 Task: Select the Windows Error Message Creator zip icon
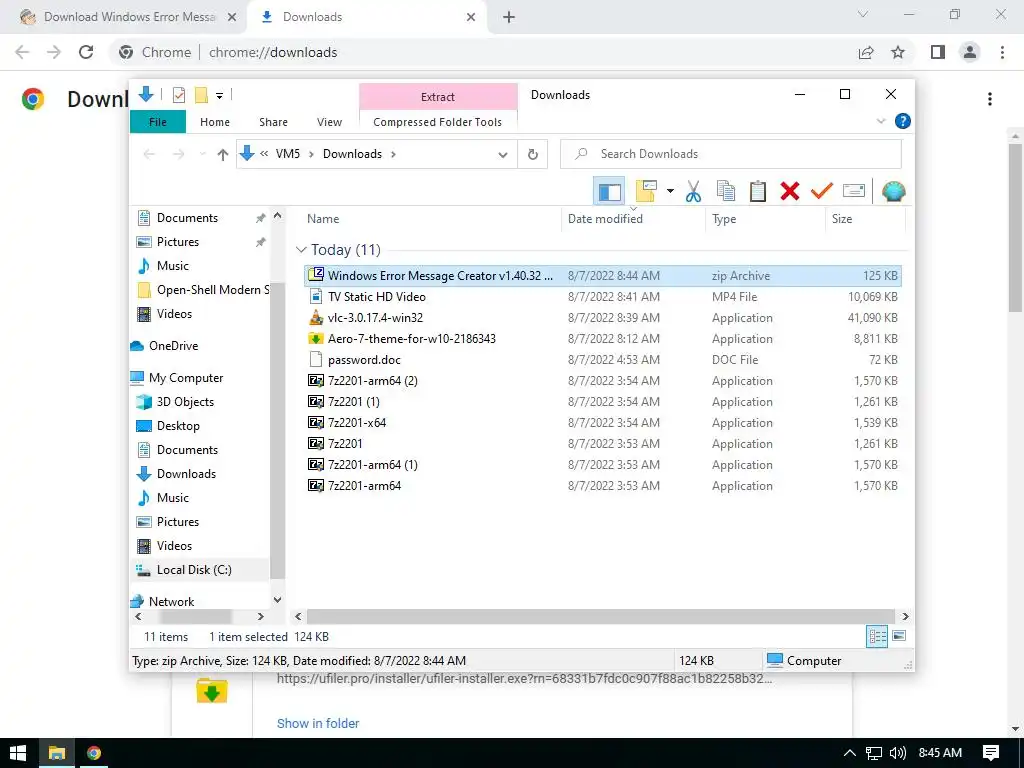click(x=315, y=275)
